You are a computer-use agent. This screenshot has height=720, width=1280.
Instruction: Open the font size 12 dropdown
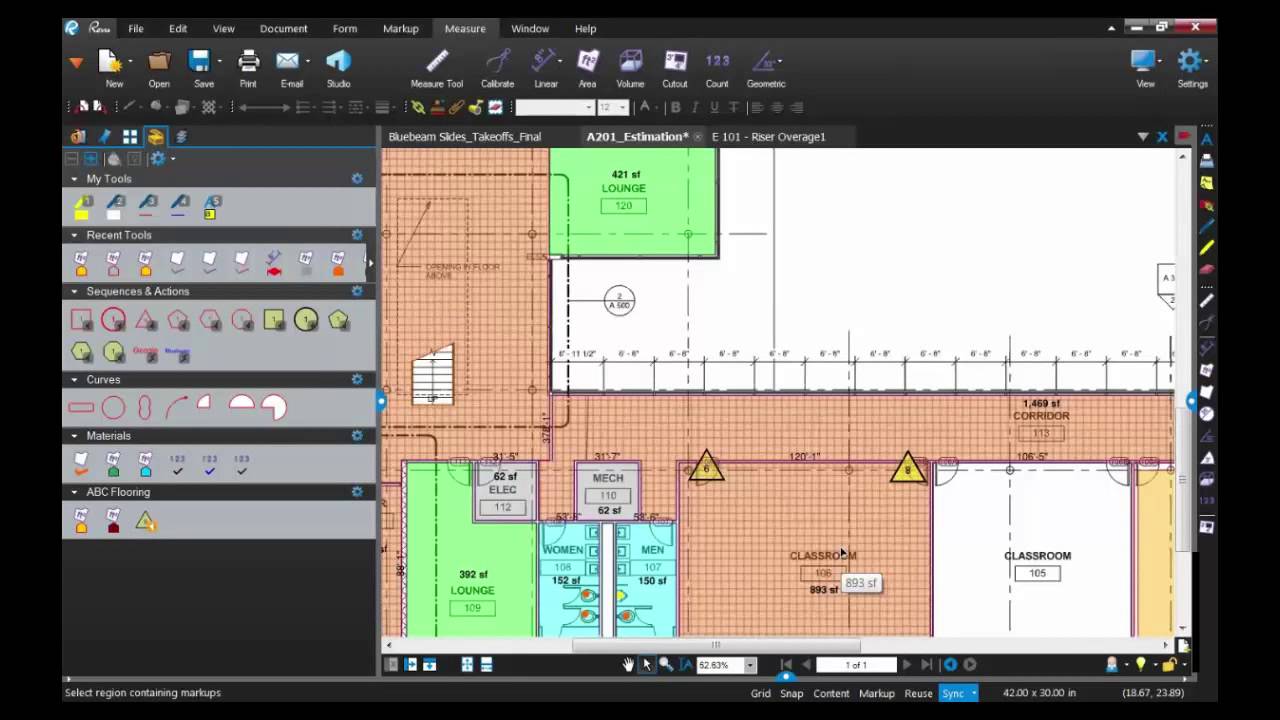coord(622,107)
